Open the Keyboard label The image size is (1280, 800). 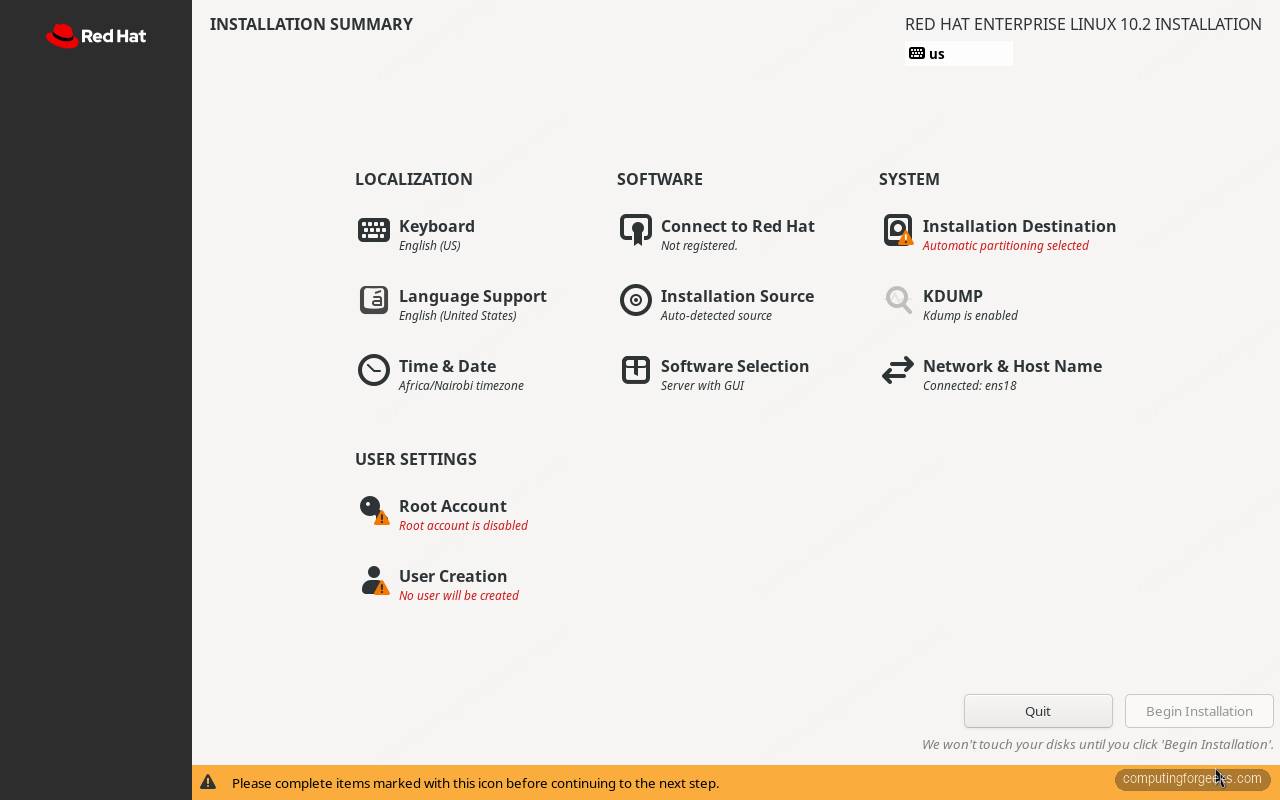437,226
